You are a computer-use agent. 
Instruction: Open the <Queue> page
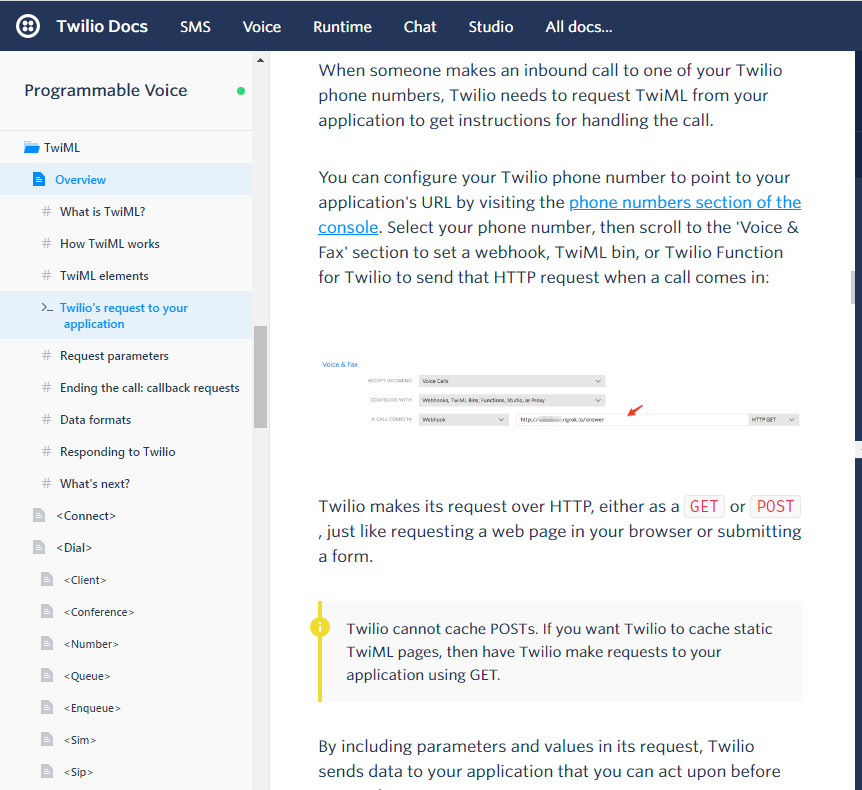87,676
